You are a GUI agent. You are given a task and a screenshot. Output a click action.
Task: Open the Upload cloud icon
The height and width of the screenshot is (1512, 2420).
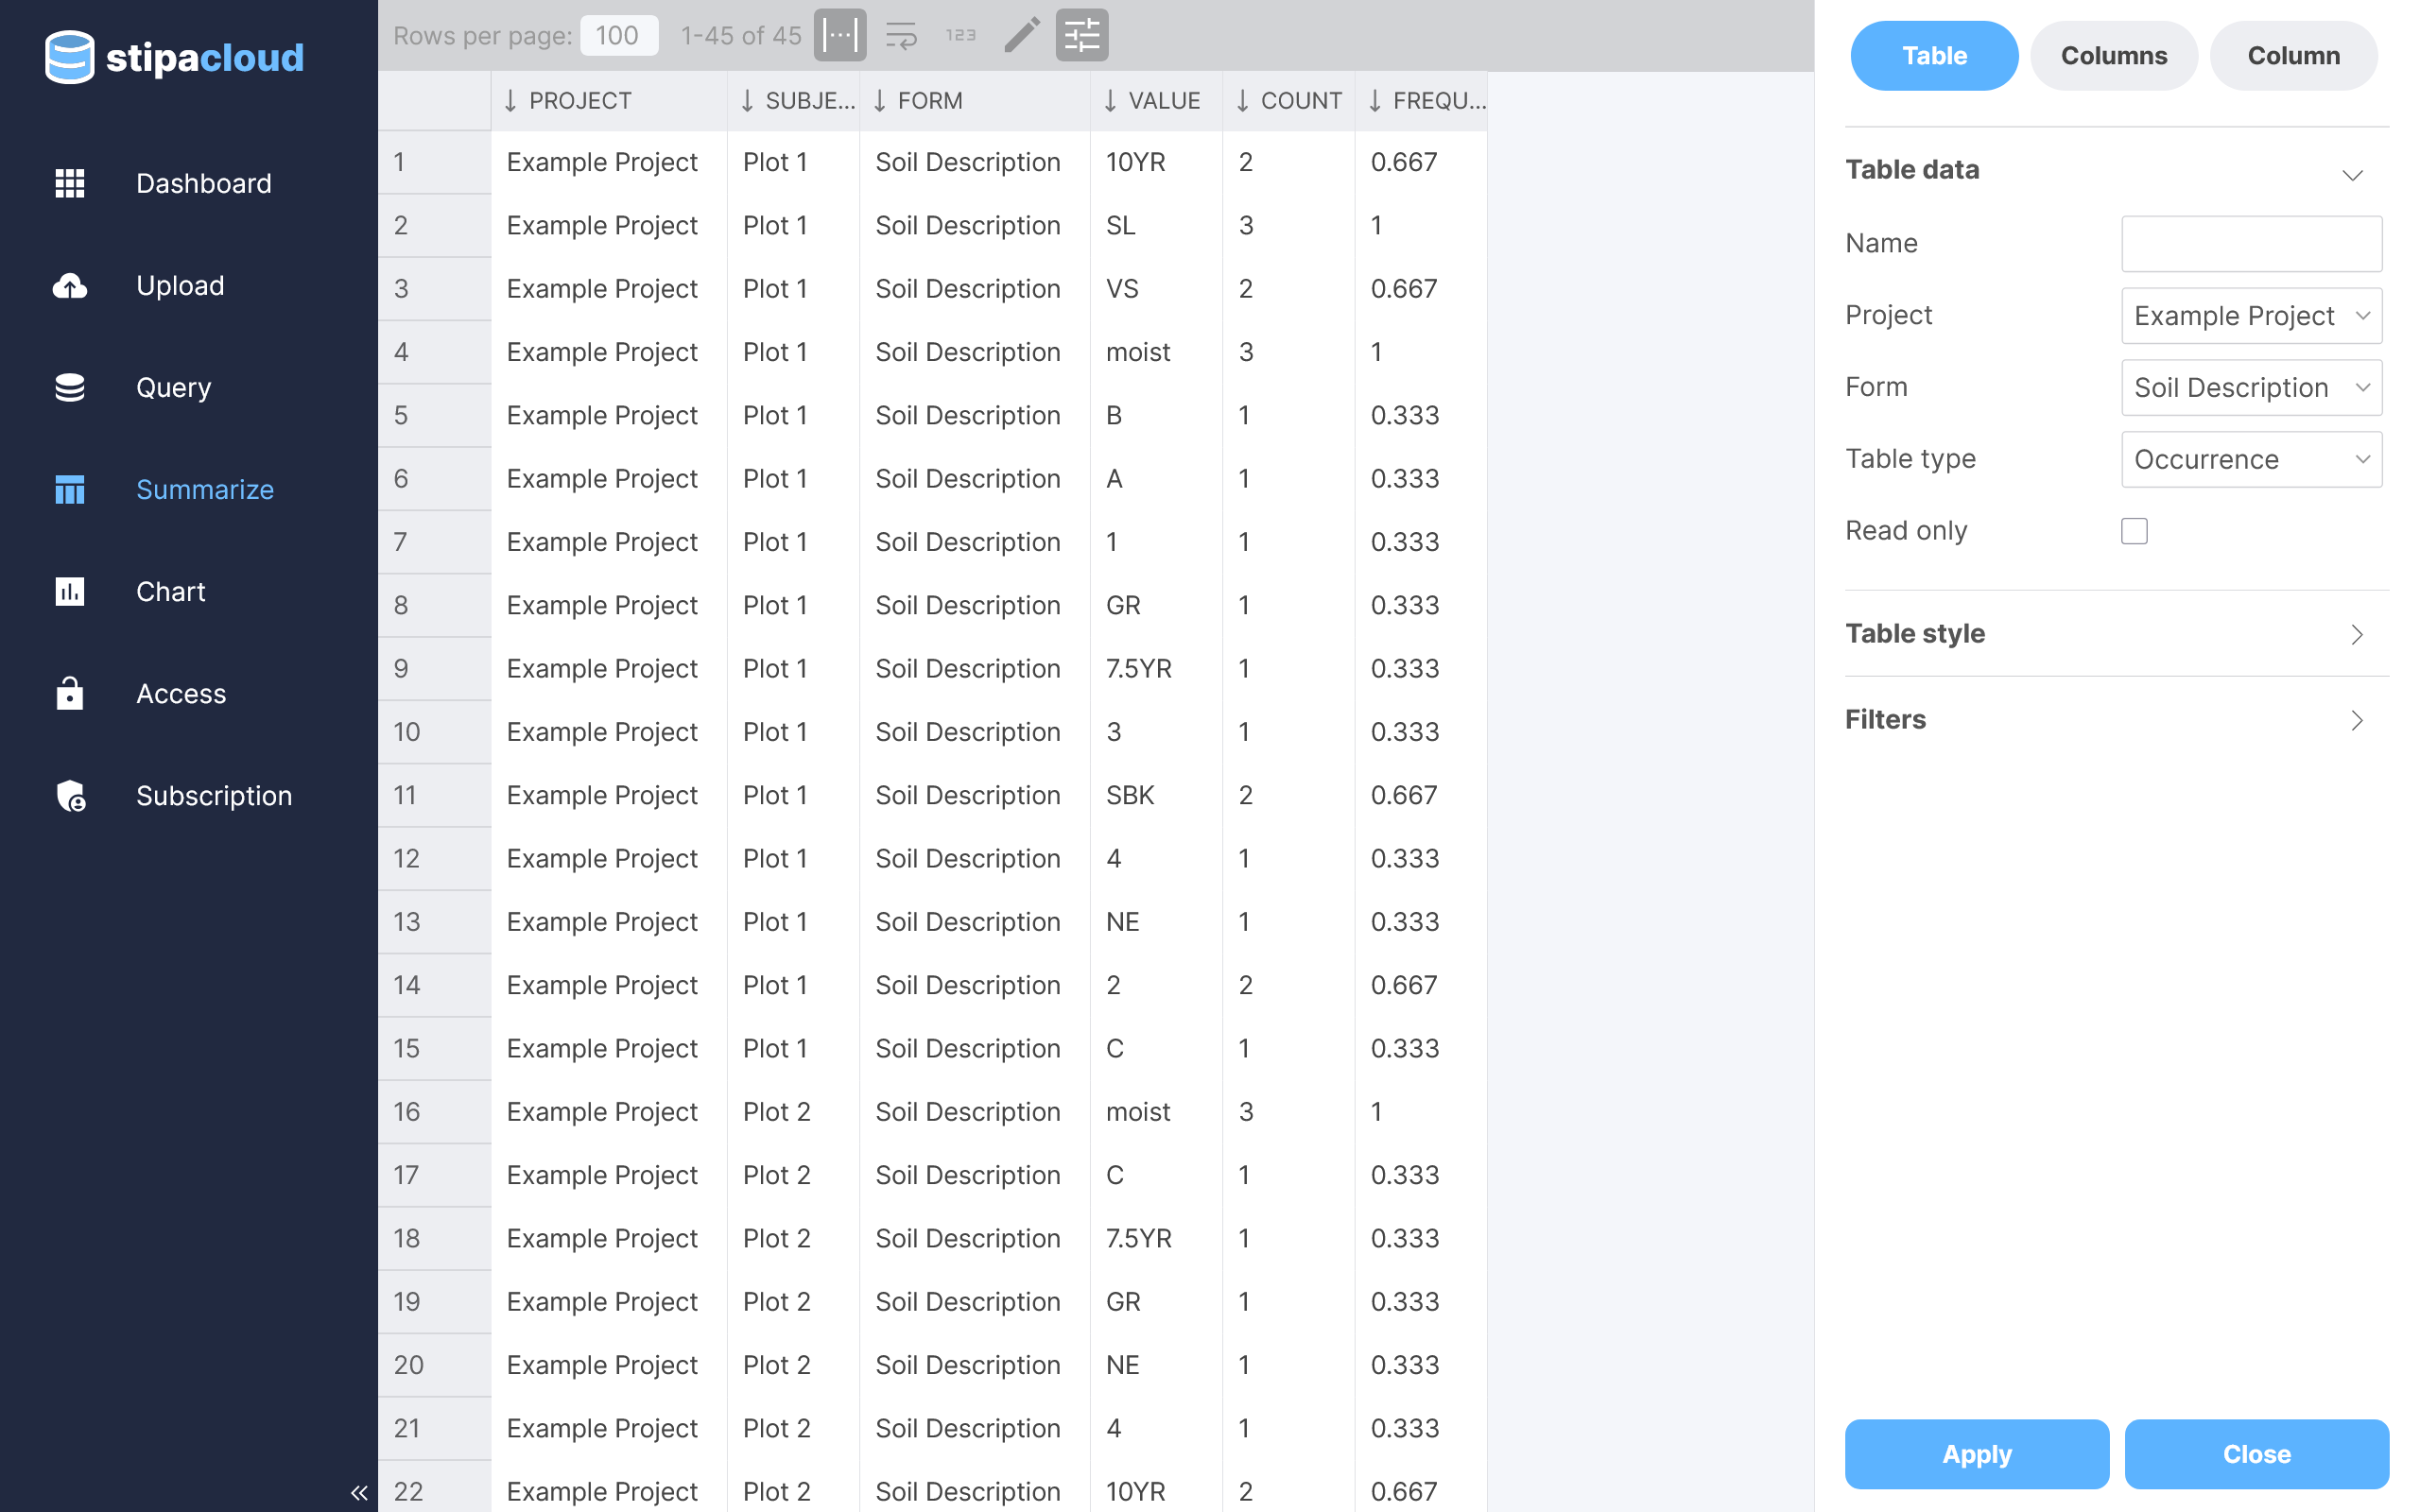pos(69,286)
